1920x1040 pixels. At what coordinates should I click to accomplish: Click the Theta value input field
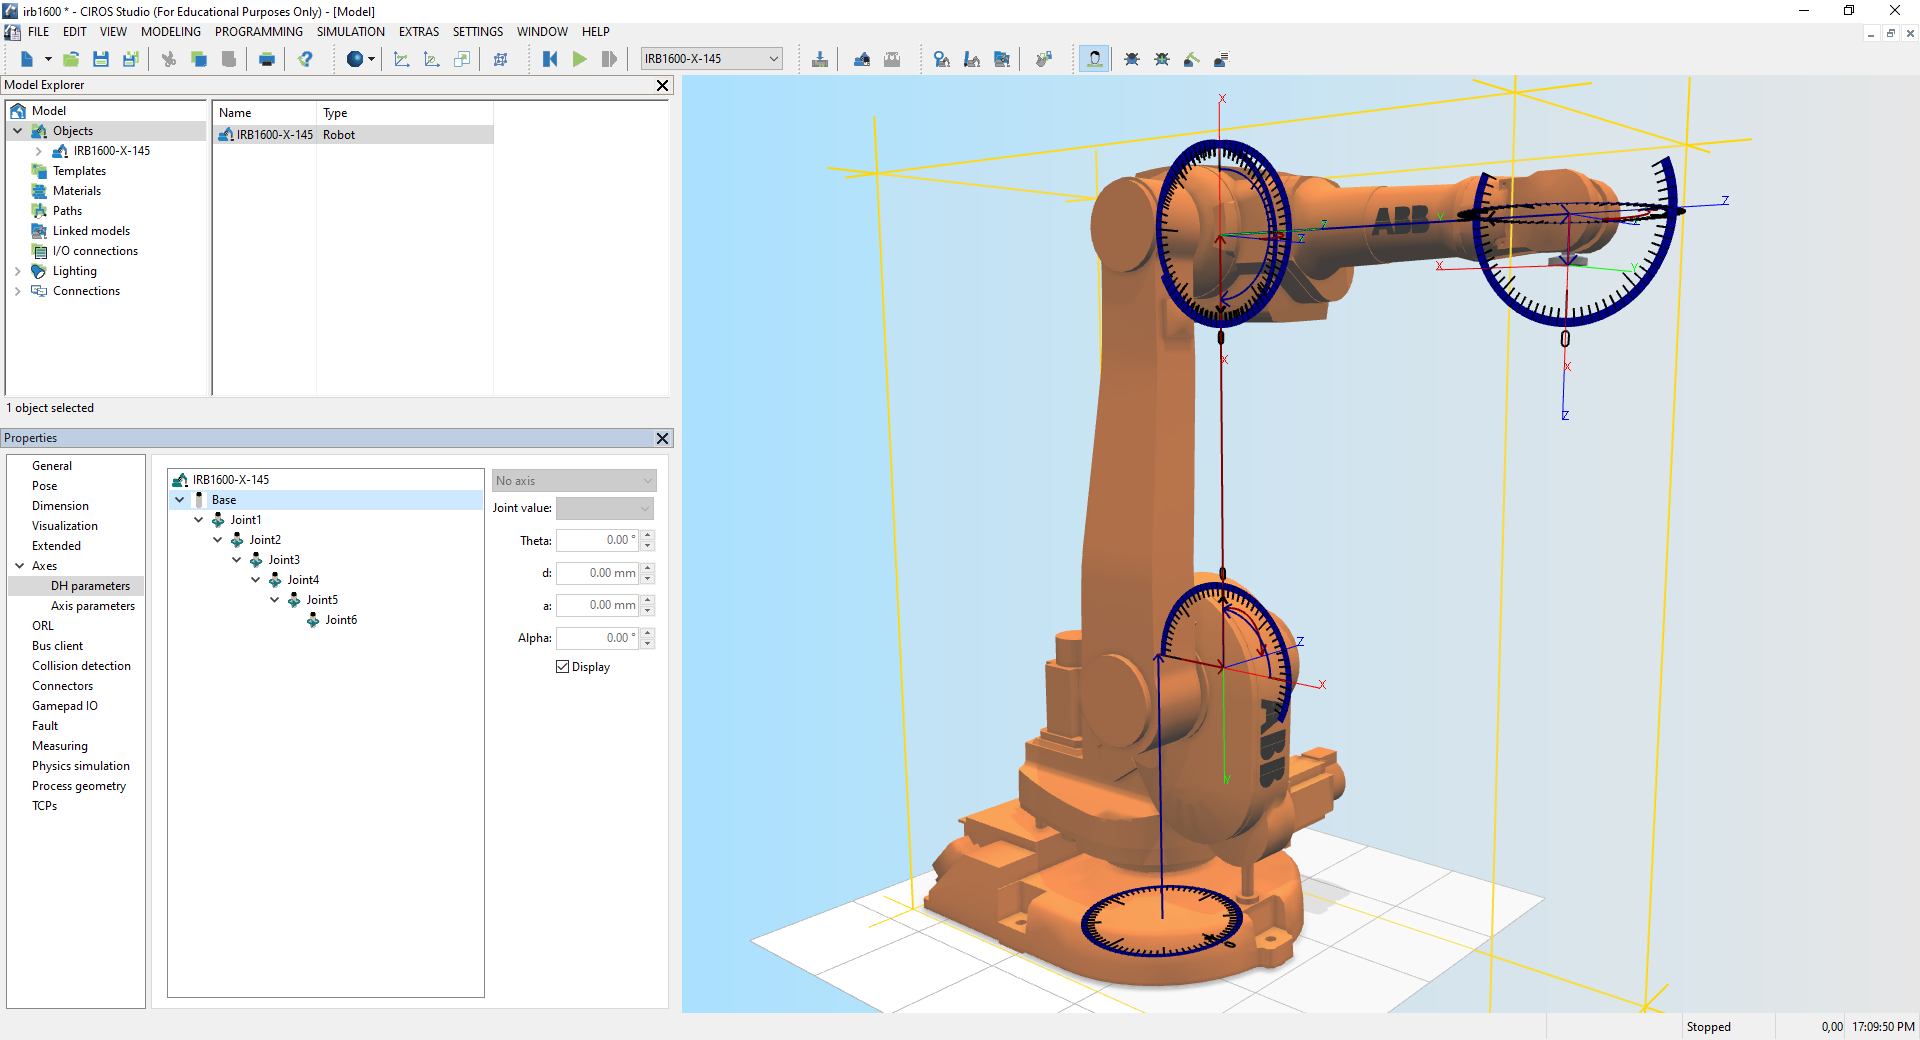tap(597, 540)
